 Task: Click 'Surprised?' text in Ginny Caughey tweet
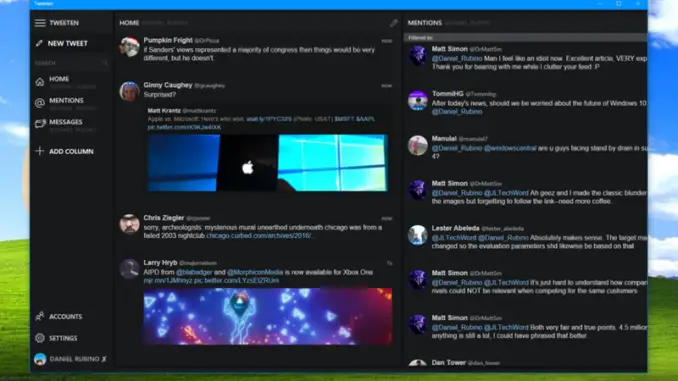coord(160,94)
